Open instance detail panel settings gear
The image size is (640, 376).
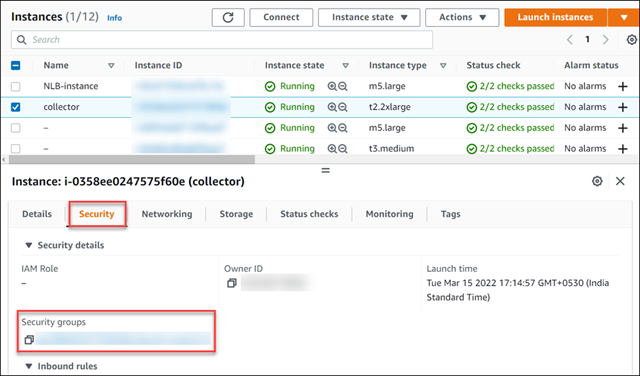click(x=597, y=181)
